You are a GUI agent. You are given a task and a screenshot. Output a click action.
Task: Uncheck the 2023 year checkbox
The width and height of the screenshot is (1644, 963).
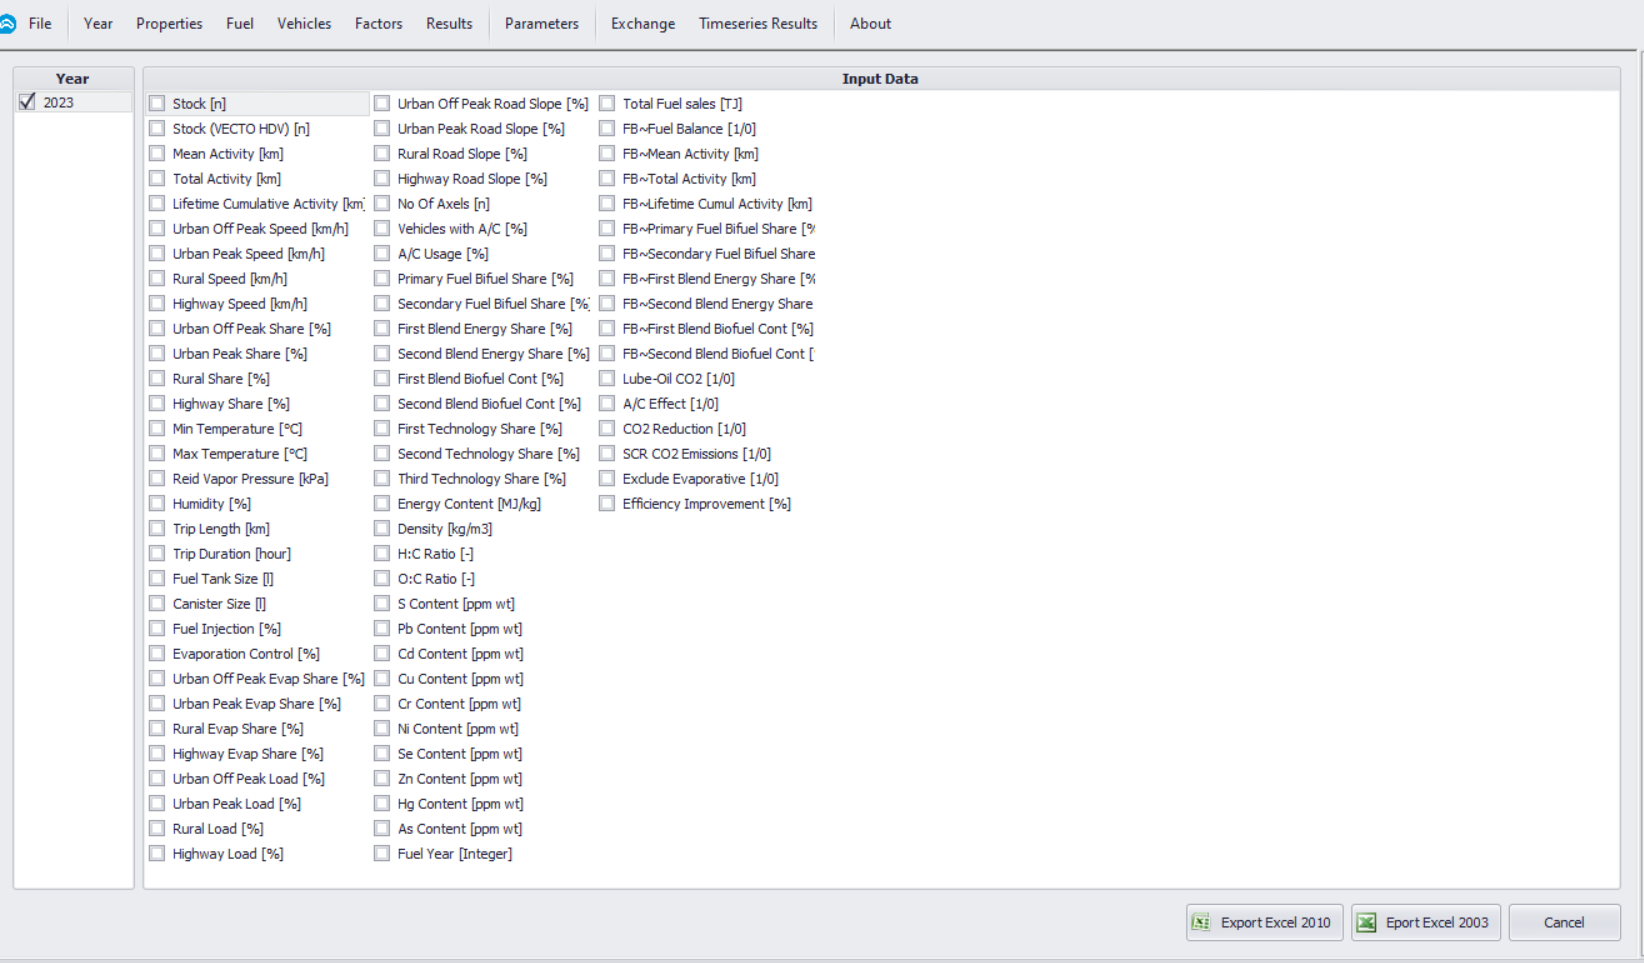[x=27, y=101]
